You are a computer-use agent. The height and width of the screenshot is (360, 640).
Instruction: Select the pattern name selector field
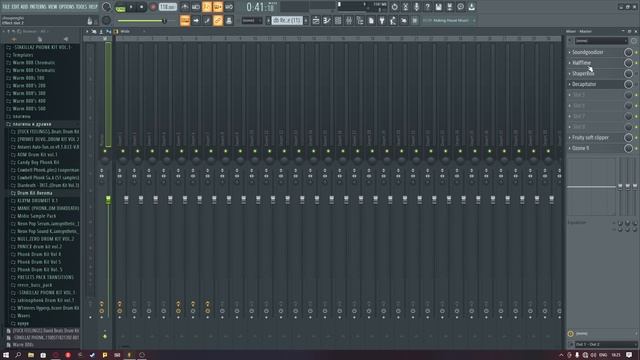click(x=287, y=20)
